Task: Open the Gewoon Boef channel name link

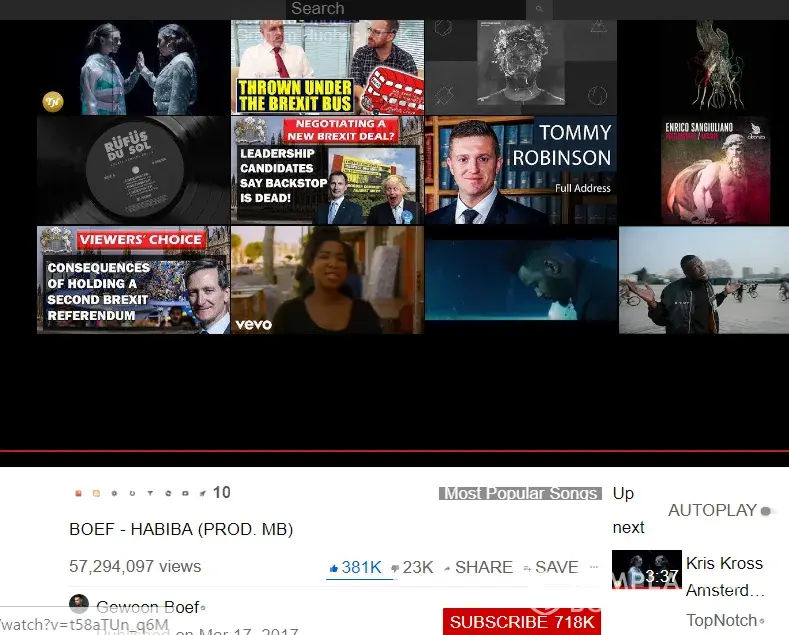Action: tap(147, 607)
